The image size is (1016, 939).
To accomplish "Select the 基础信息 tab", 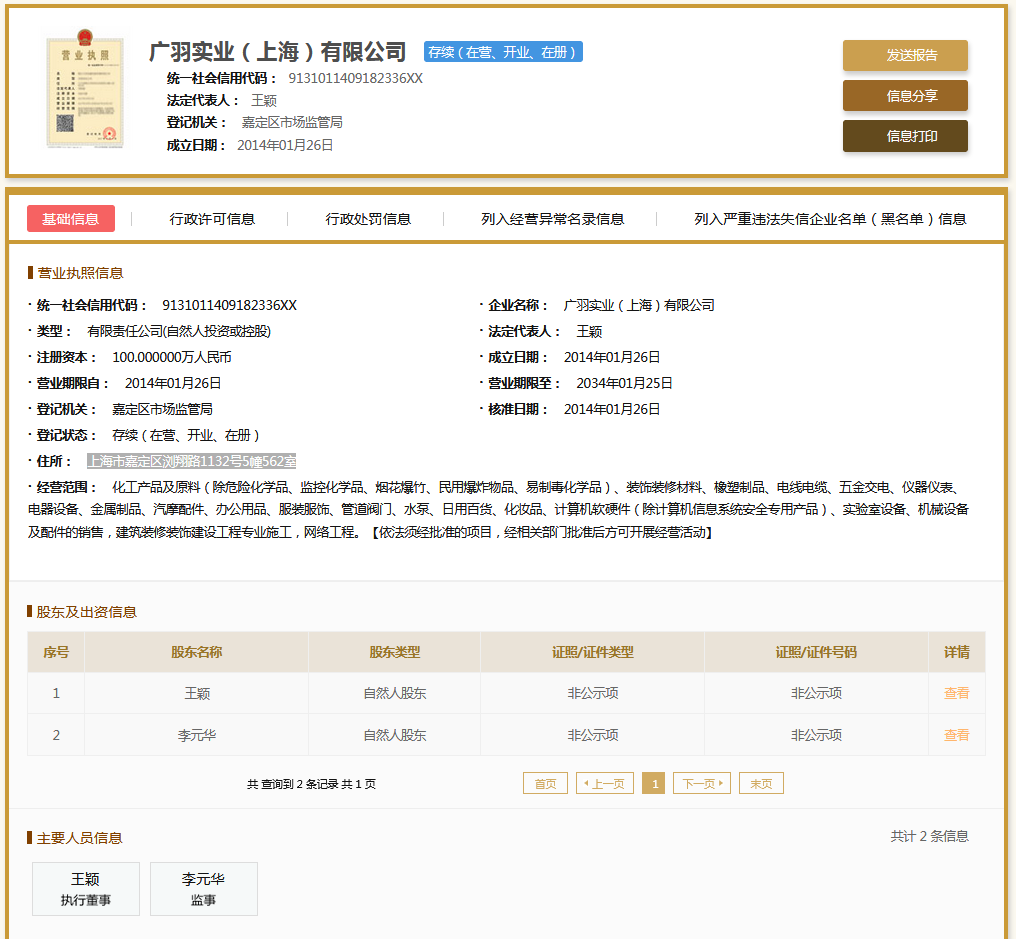I will pos(71,219).
